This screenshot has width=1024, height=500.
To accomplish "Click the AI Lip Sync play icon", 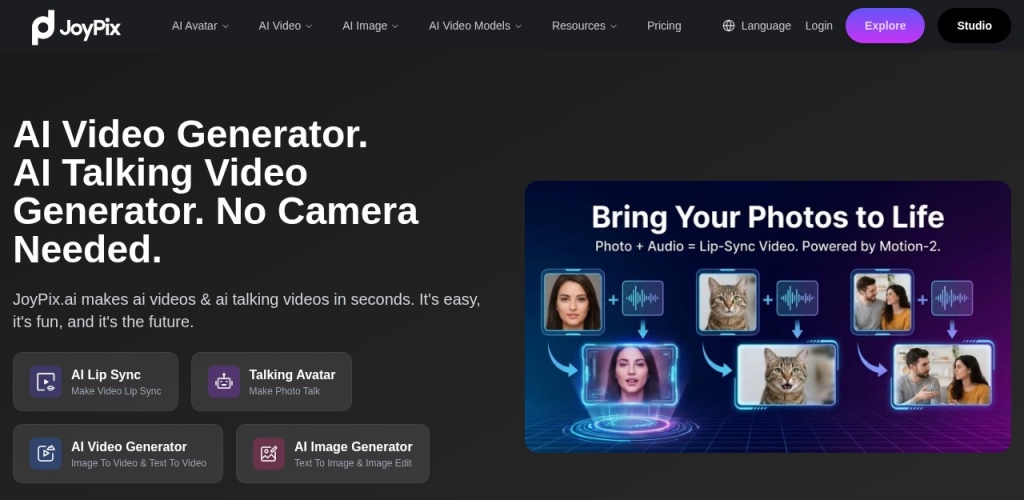I will [x=46, y=382].
